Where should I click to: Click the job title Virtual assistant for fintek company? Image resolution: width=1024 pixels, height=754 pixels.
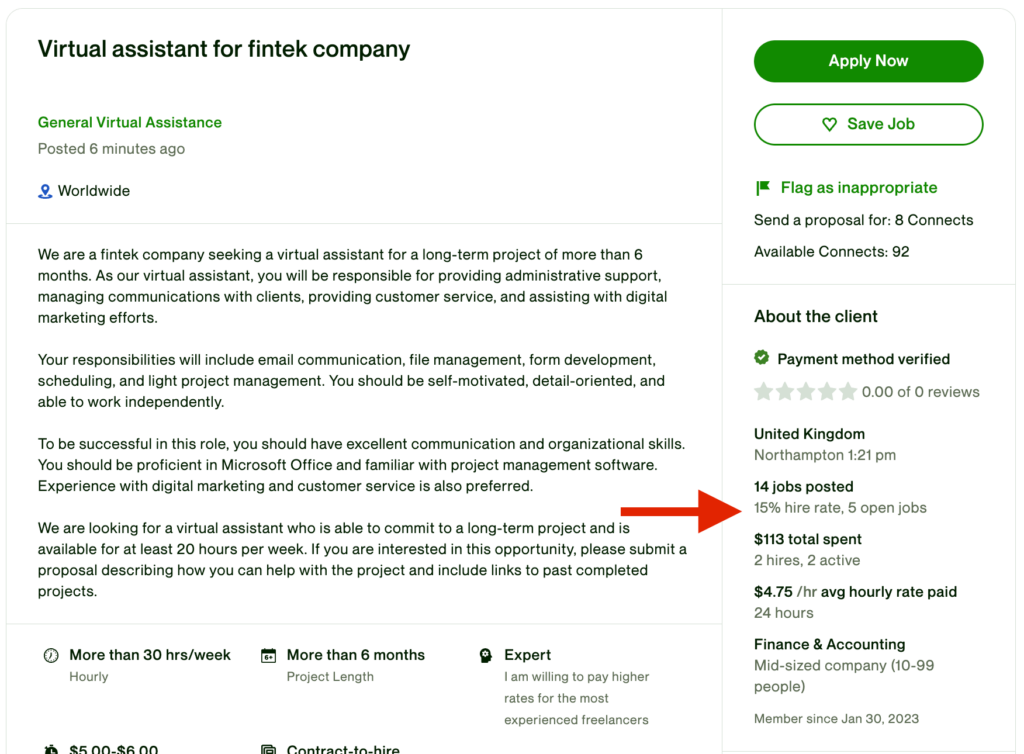tap(224, 48)
